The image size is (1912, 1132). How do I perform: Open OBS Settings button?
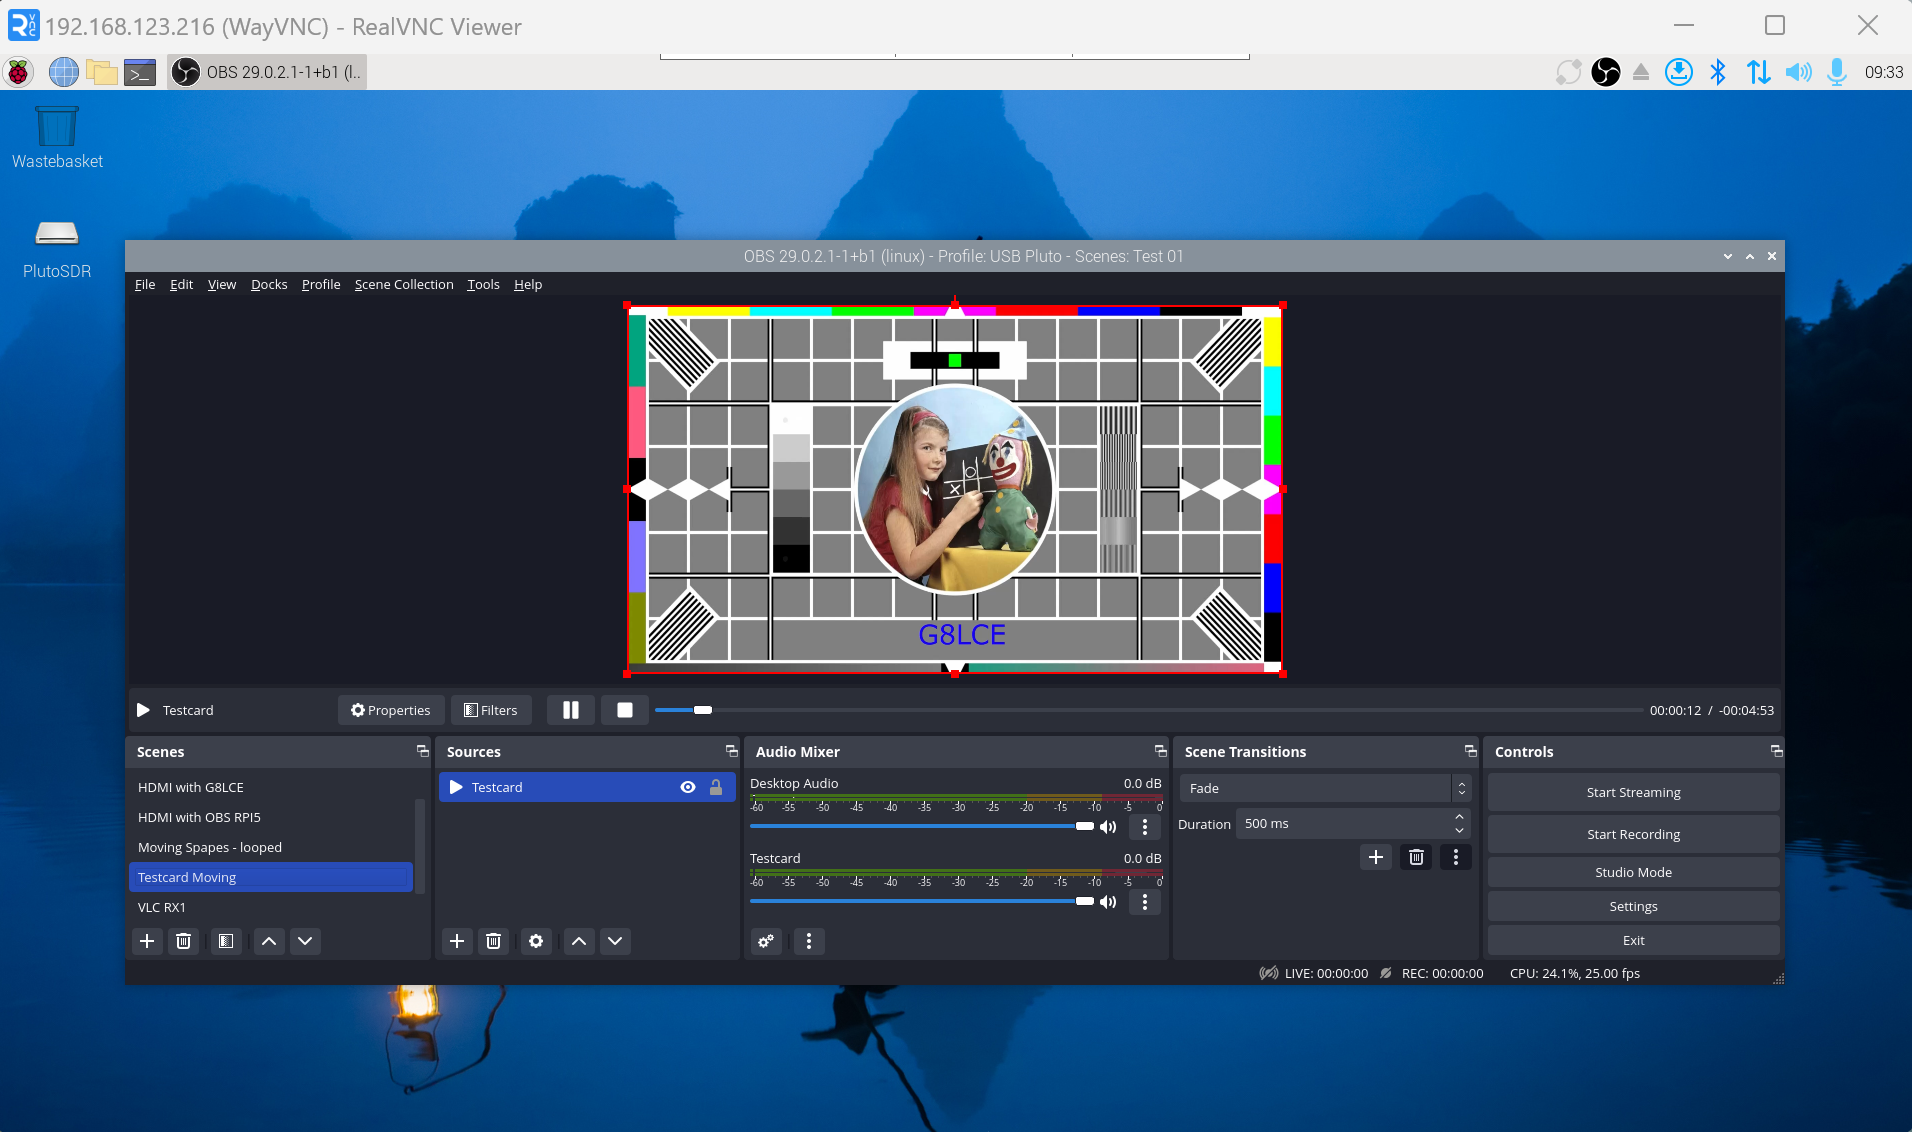[x=1633, y=906]
